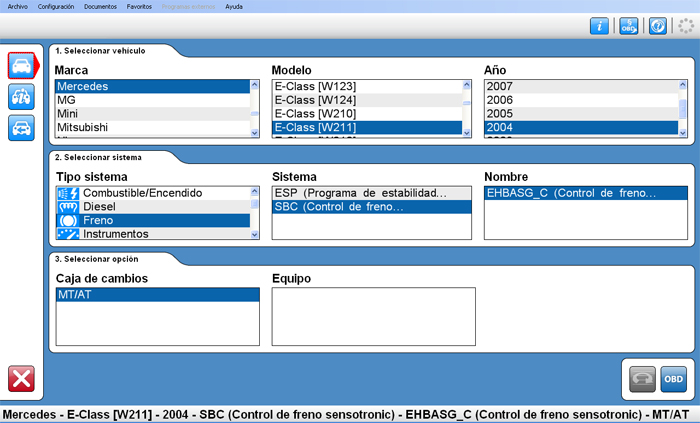This screenshot has width=700, height=423.
Task: Select year 2006
Action: pyautogui.click(x=581, y=100)
